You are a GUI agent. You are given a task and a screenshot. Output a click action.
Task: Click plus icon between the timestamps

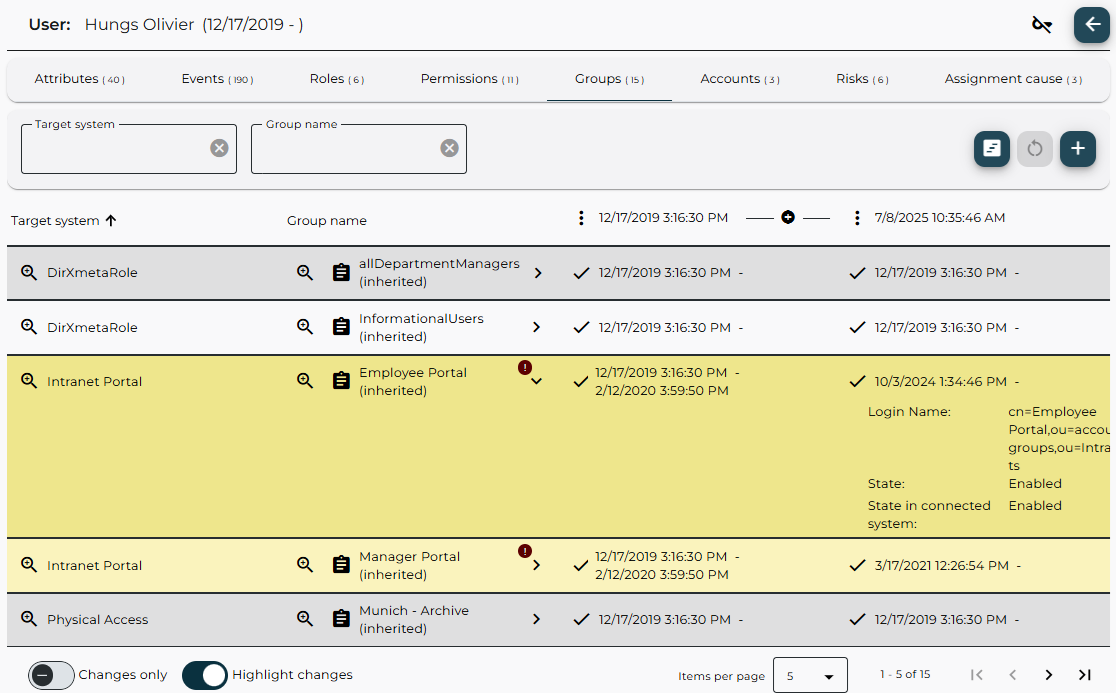(788, 217)
